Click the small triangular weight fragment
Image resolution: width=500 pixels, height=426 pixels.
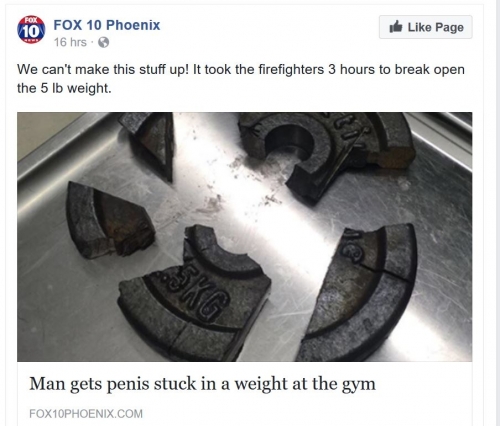point(149,146)
